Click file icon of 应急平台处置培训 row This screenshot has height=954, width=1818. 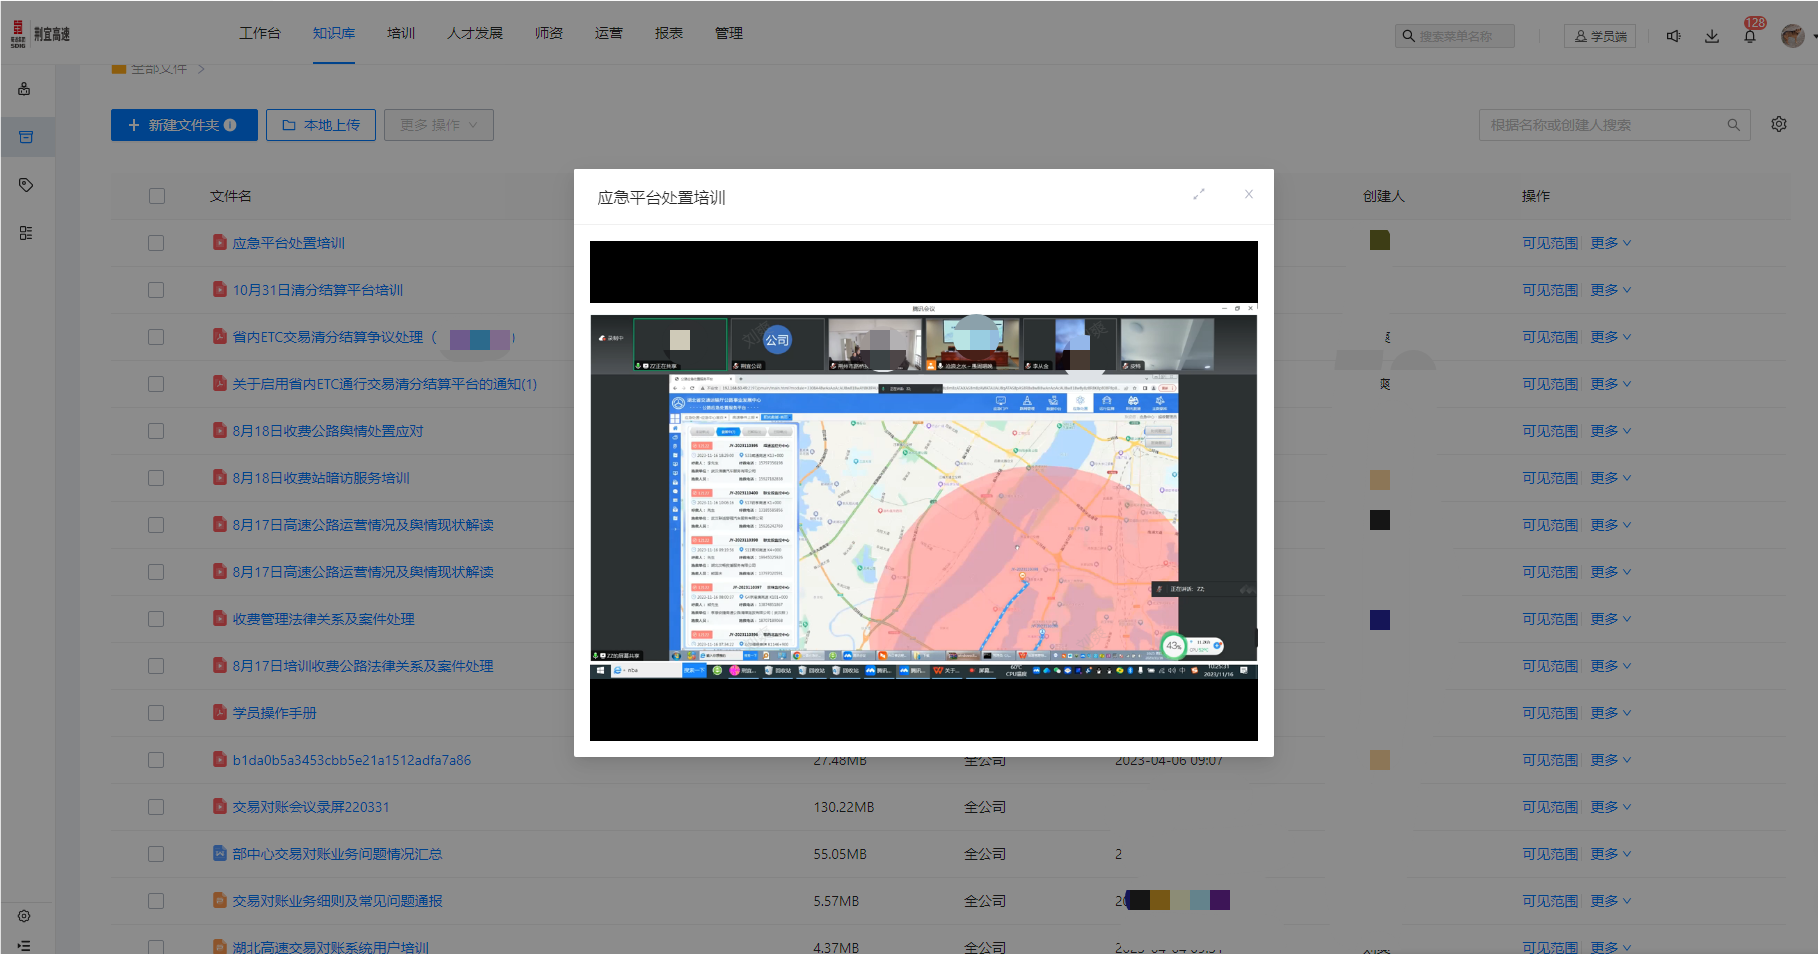click(220, 242)
